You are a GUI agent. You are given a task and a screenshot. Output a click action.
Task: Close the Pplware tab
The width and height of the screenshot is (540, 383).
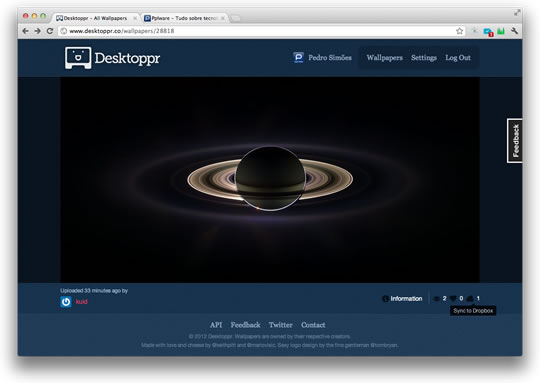pos(223,18)
